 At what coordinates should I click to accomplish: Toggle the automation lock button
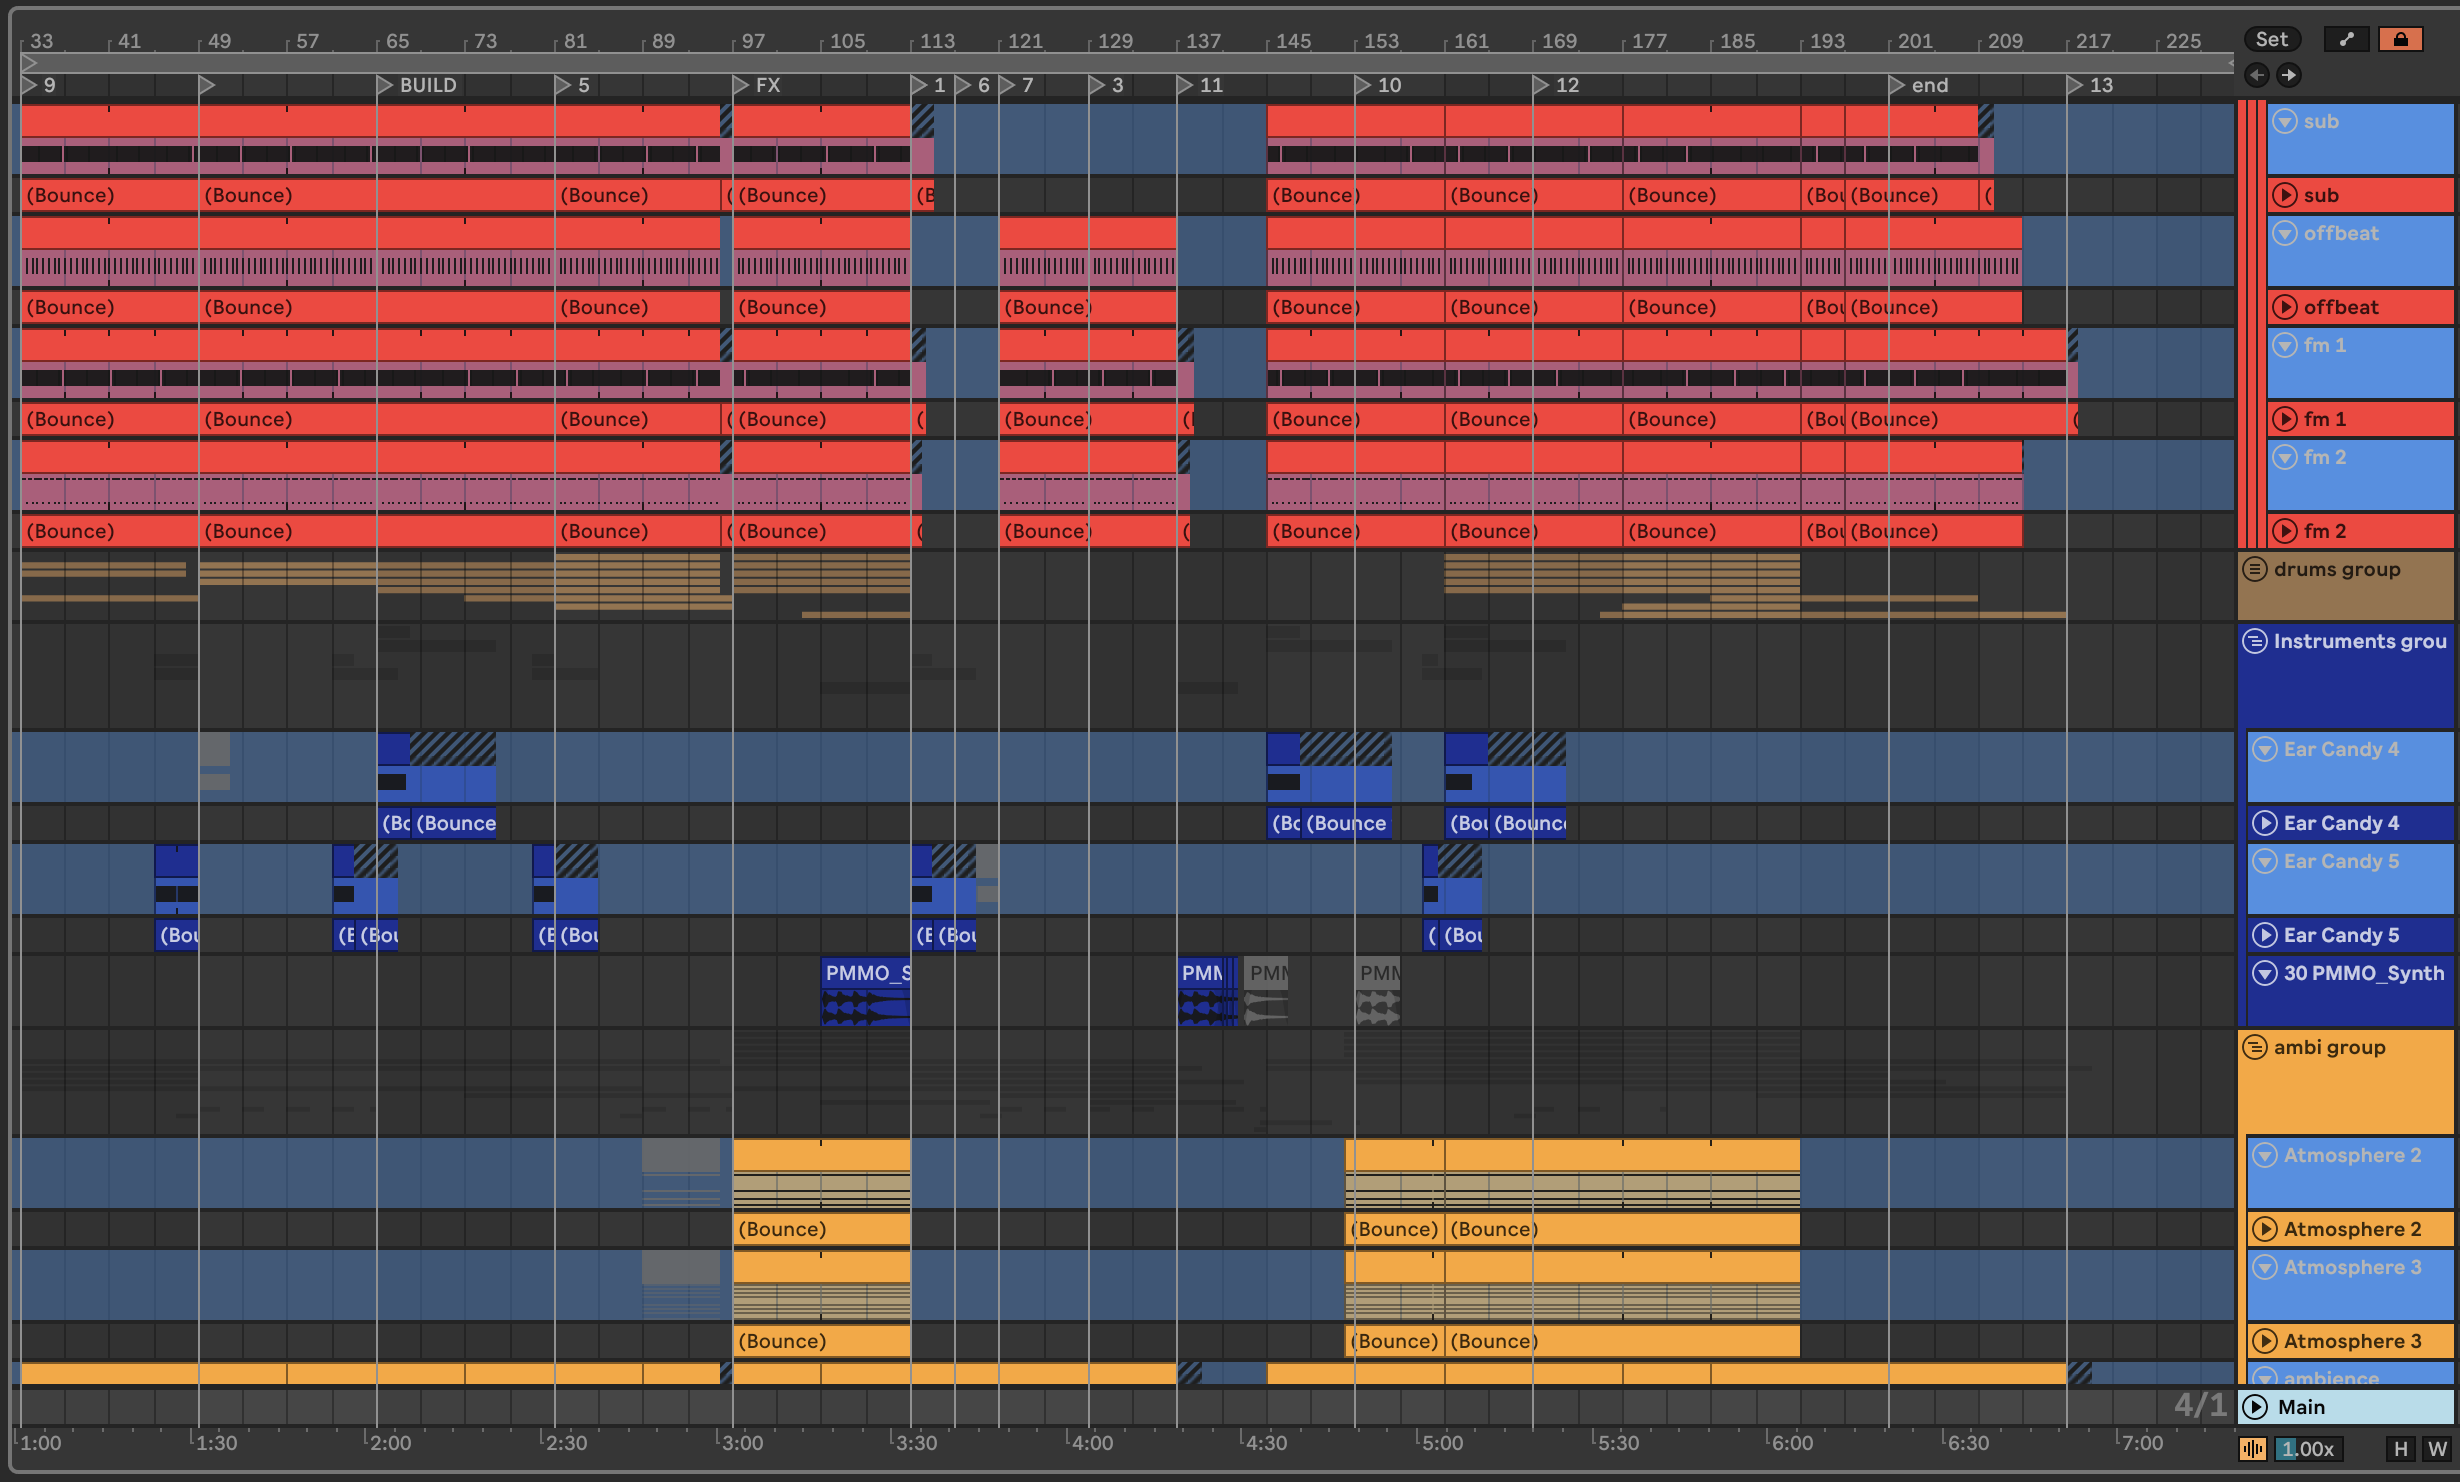pos(2400,39)
